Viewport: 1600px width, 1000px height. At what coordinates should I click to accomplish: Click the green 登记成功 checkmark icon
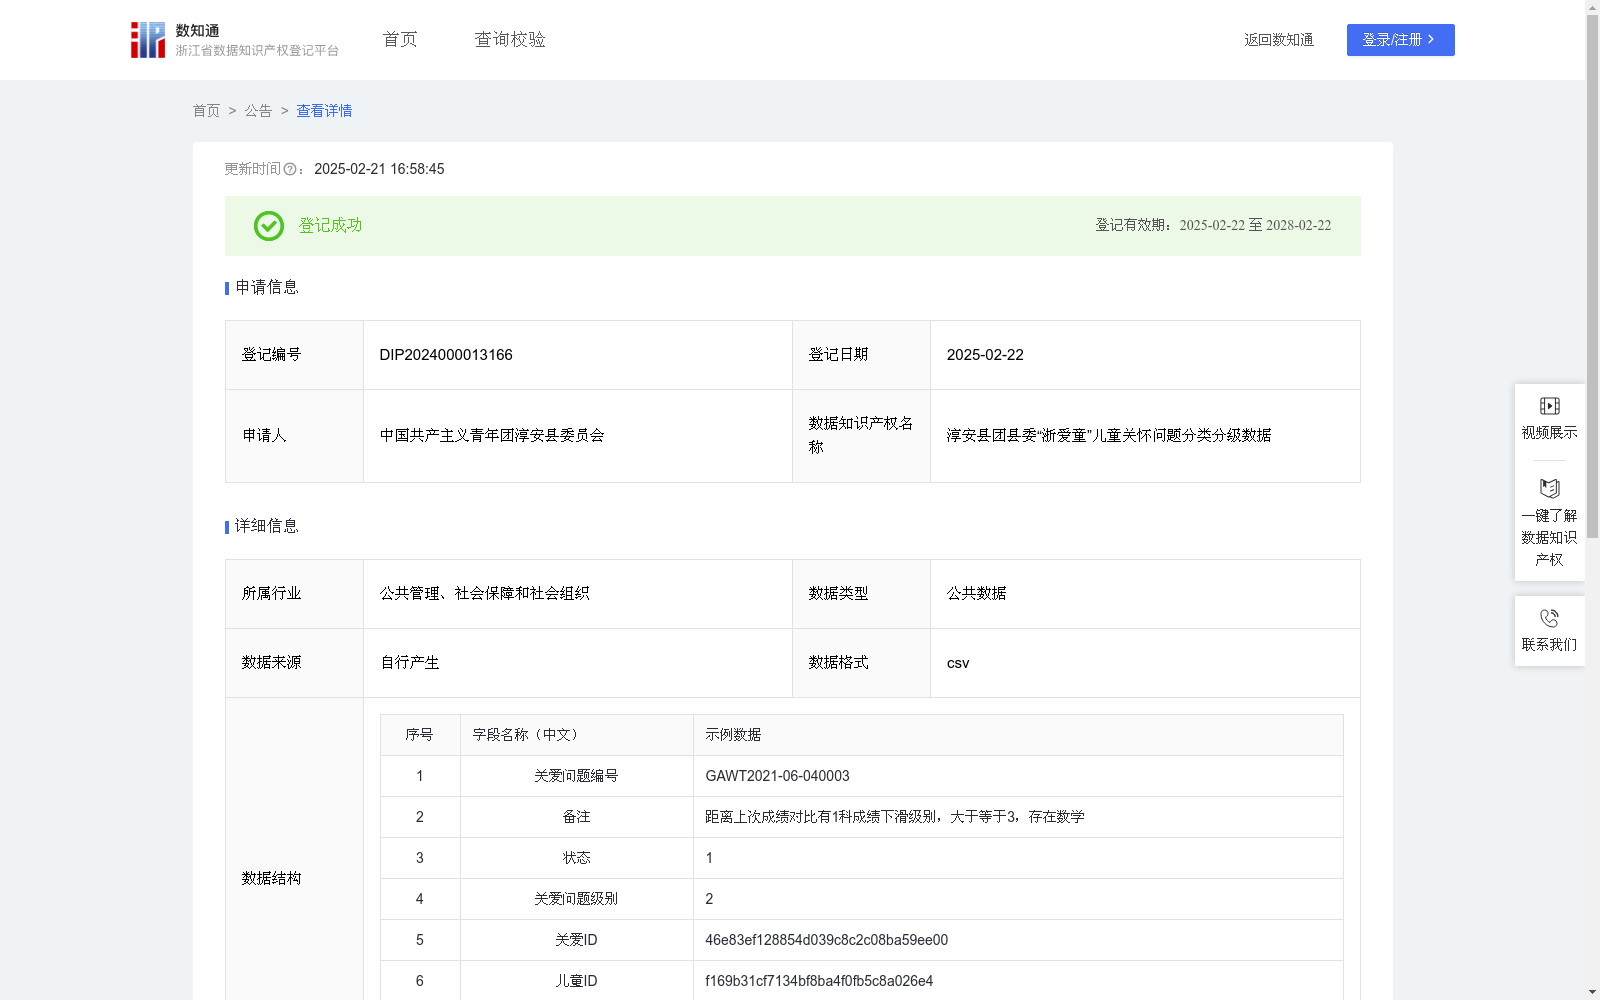click(x=268, y=226)
